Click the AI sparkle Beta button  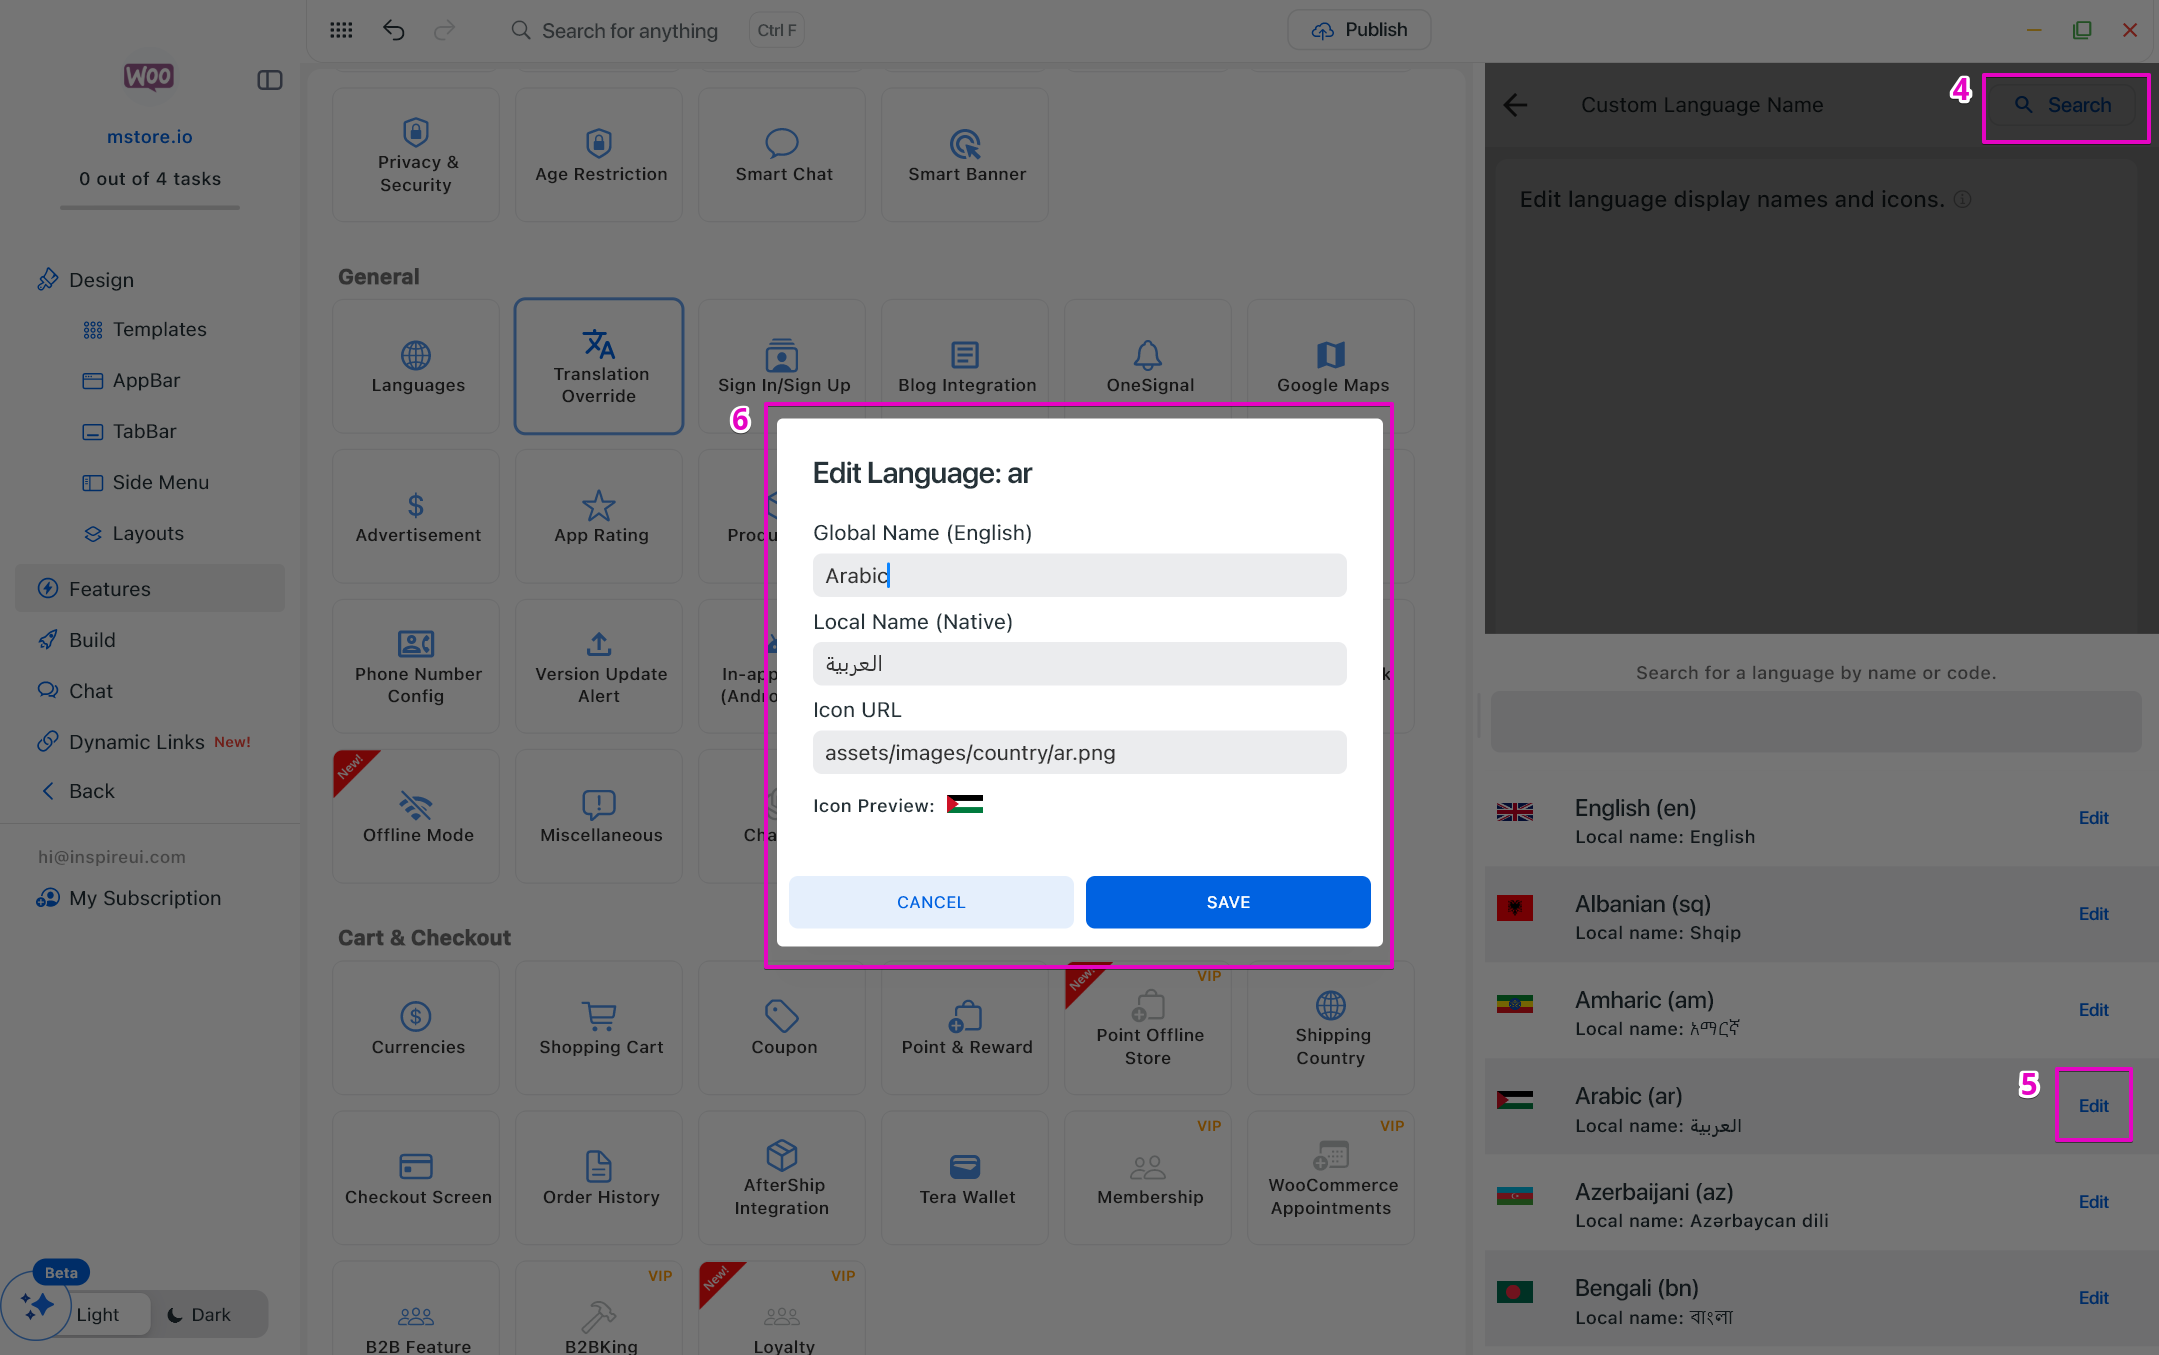(x=37, y=1305)
